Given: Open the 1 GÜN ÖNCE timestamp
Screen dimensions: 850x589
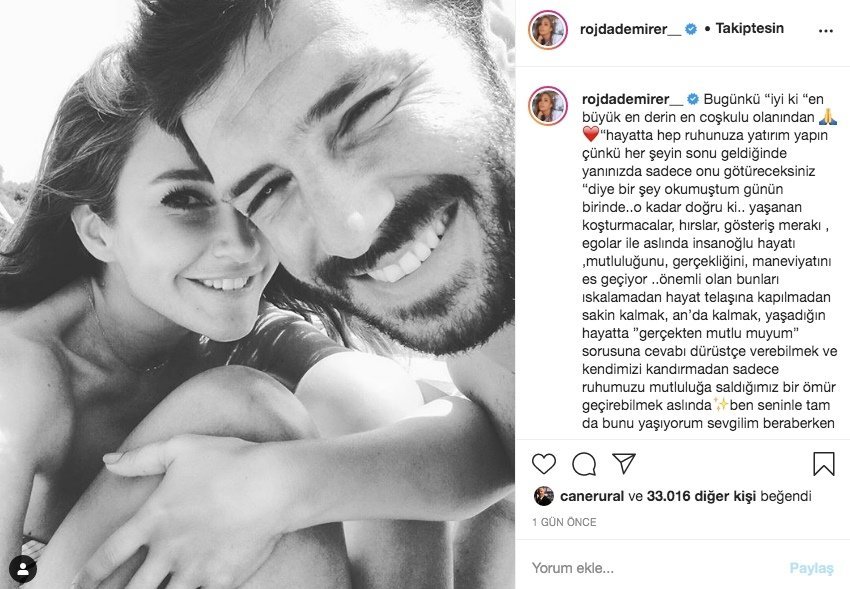Looking at the screenshot, I should pyautogui.click(x=564, y=522).
